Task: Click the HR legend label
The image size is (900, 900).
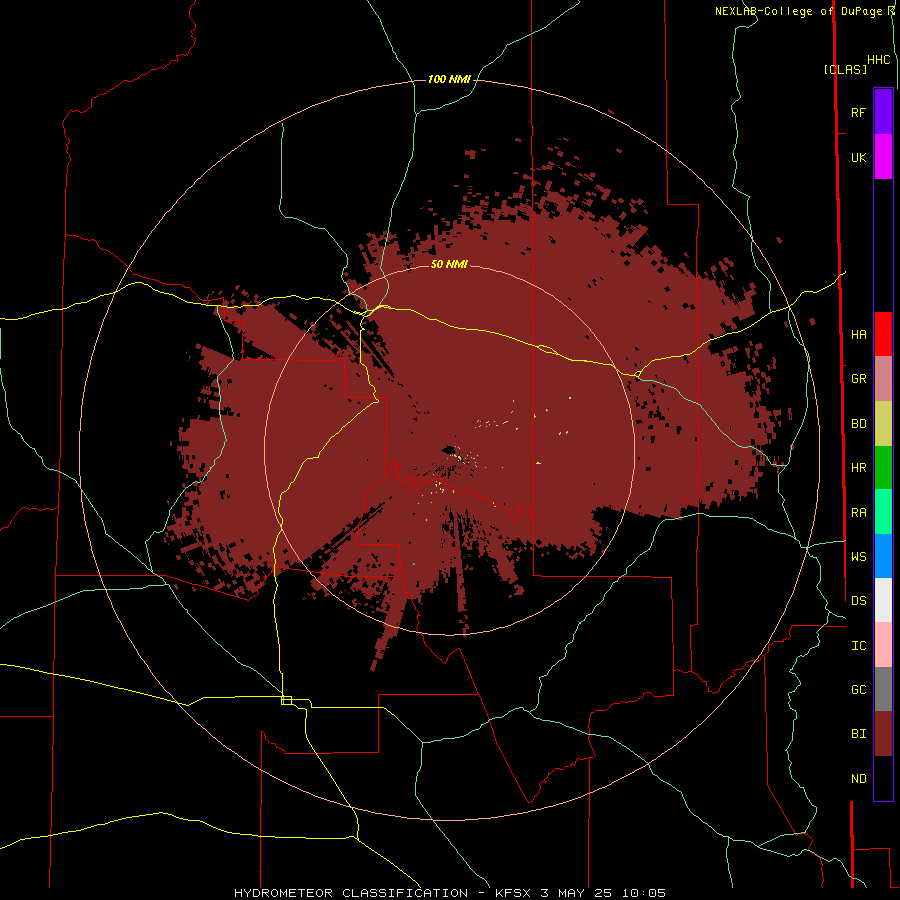Action: [858, 468]
